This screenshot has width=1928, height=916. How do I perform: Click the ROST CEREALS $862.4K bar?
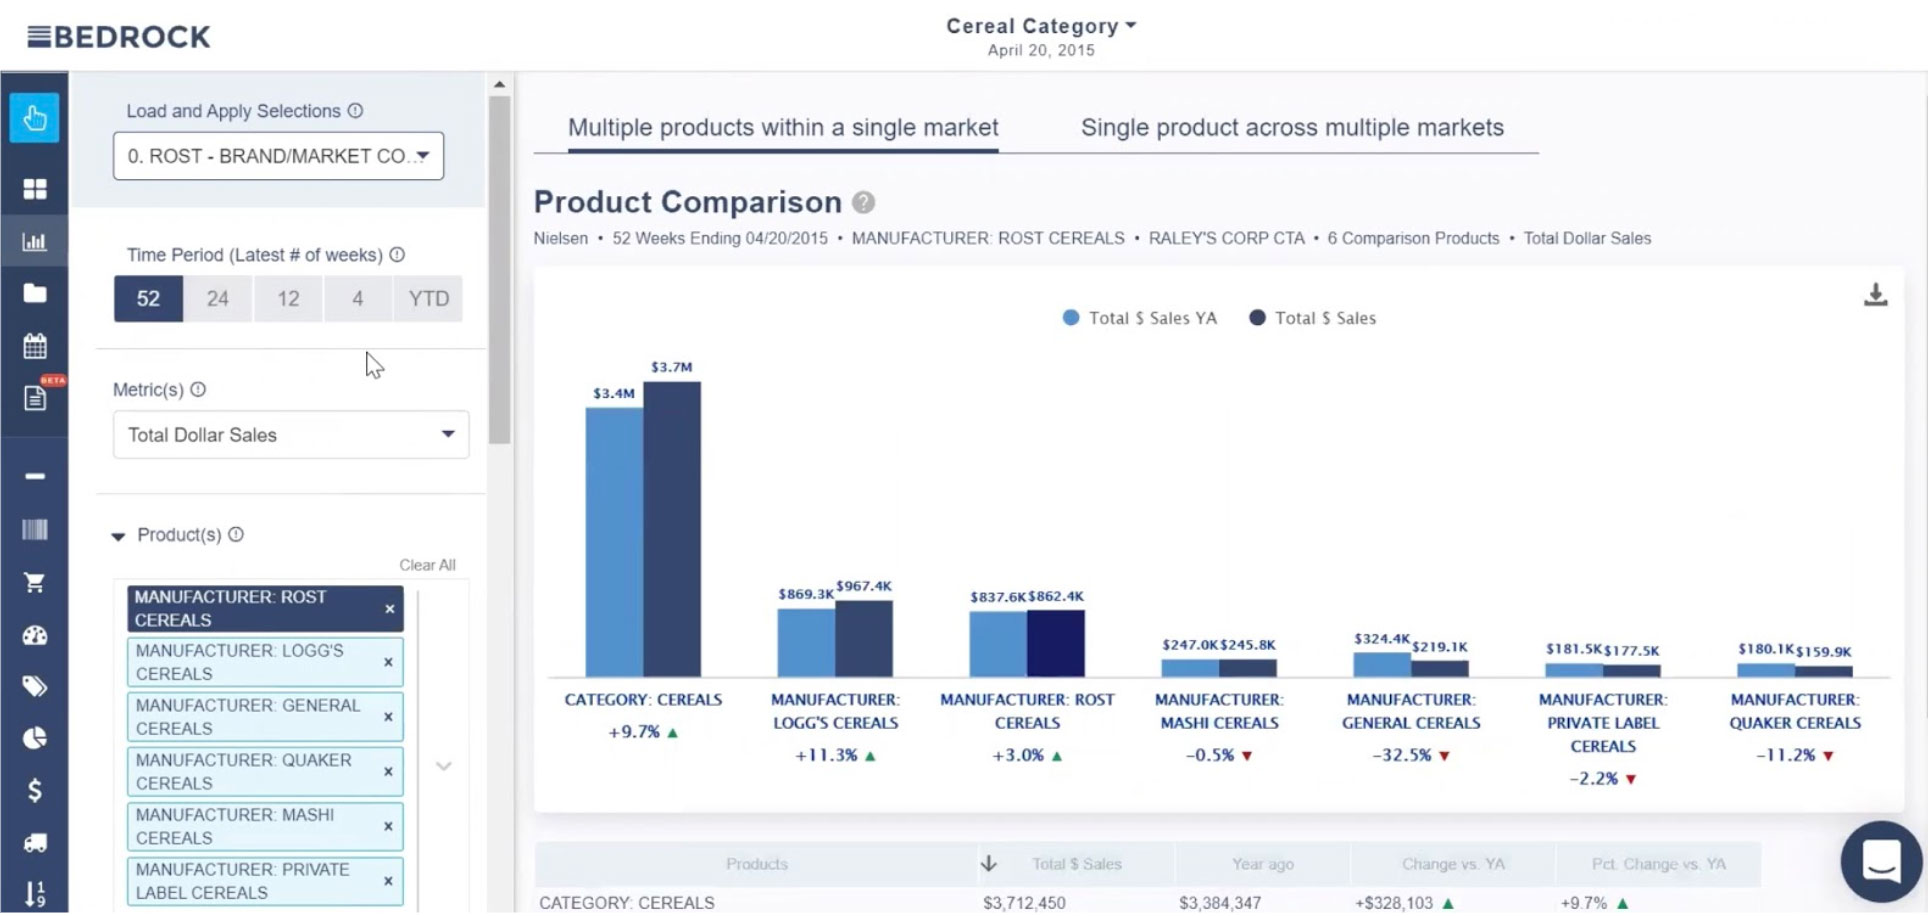[x=1056, y=644]
